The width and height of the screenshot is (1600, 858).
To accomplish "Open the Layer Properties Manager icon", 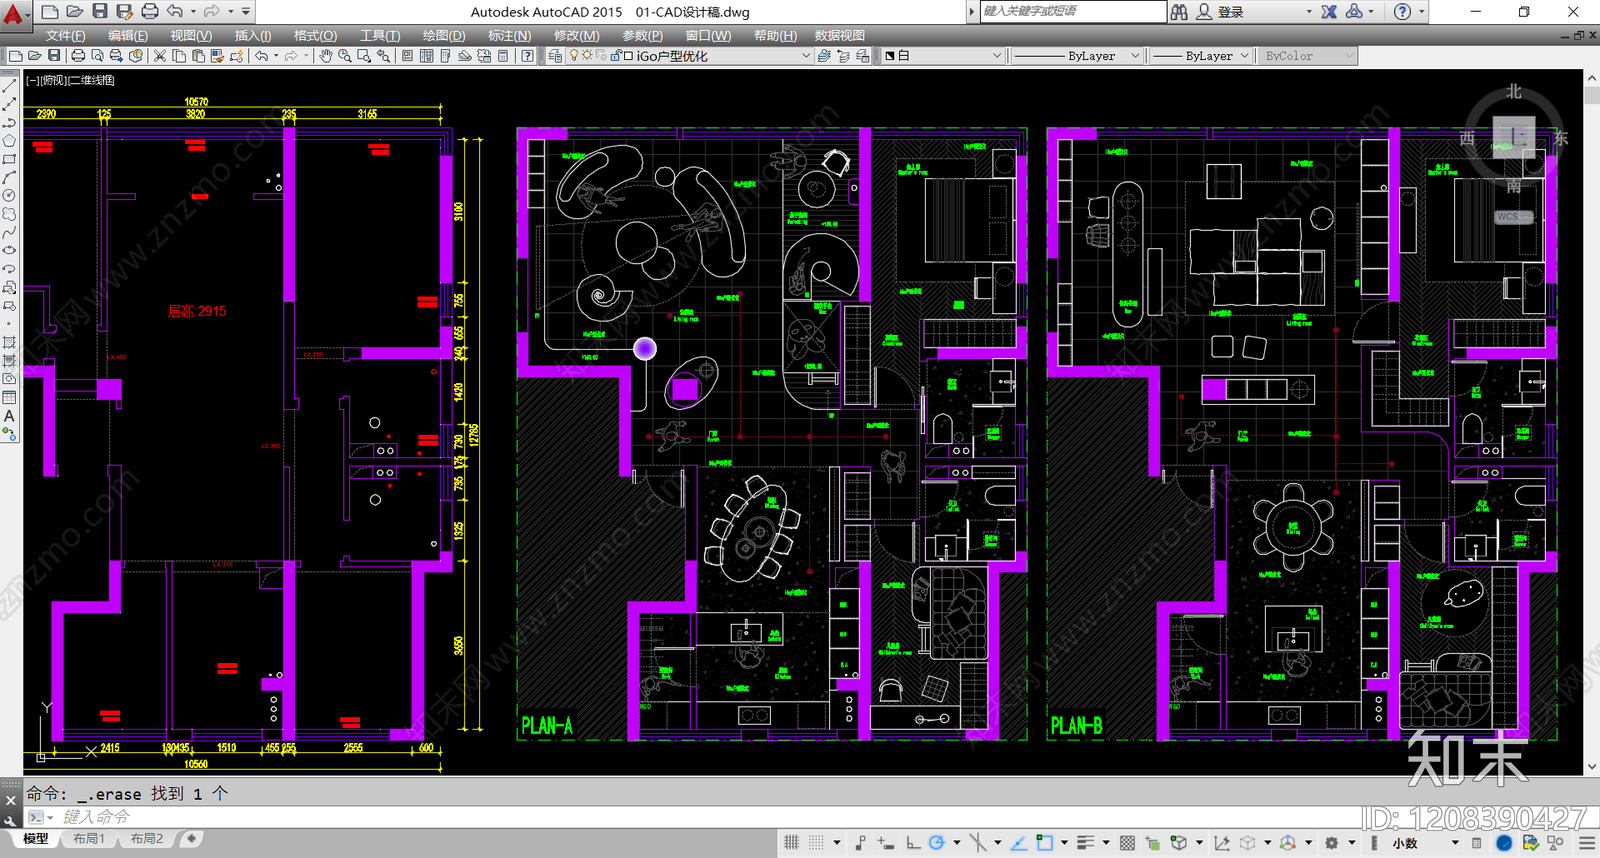I will (556, 56).
